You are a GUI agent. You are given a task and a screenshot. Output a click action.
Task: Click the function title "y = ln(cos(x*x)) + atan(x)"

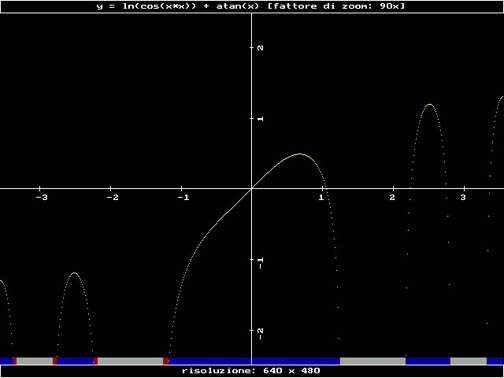click(x=178, y=6)
